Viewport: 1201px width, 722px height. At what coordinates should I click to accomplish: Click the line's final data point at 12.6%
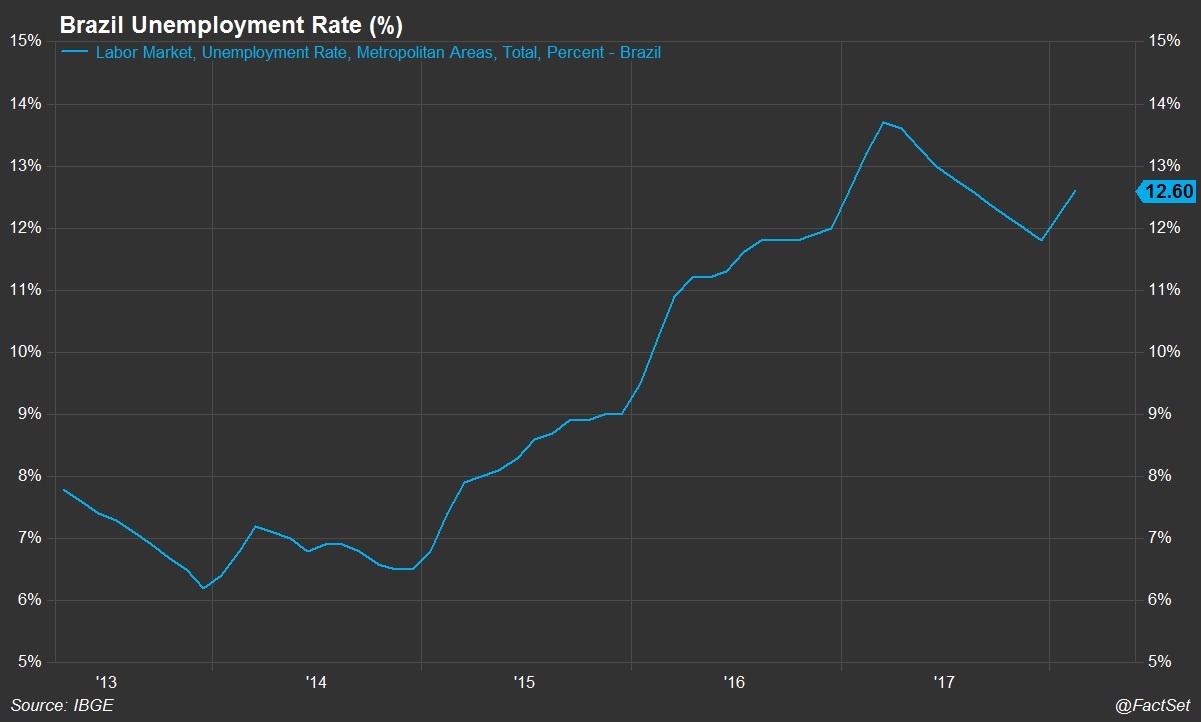pyautogui.click(x=1075, y=191)
